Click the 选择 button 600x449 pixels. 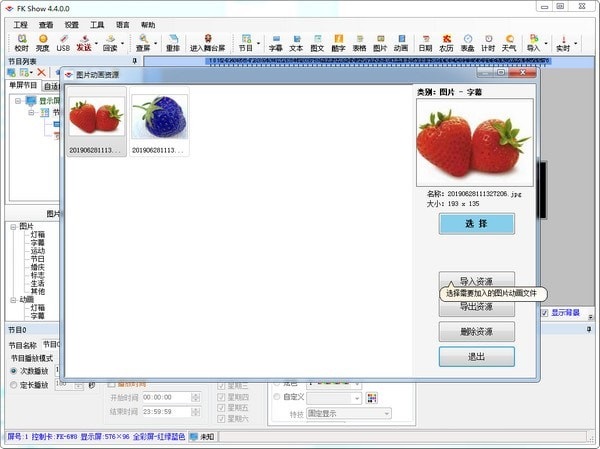tap(476, 224)
